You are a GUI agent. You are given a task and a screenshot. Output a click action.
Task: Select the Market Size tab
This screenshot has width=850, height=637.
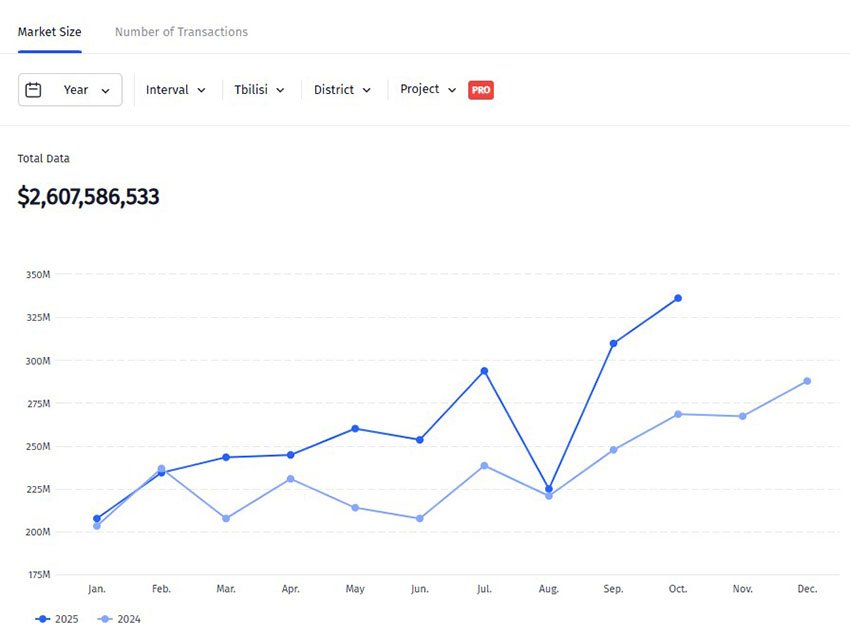[49, 32]
